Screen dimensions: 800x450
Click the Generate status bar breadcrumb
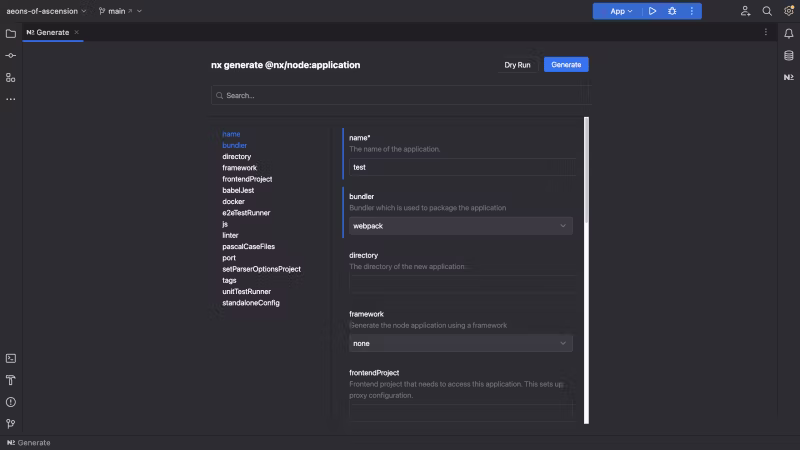pyautogui.click(x=29, y=443)
